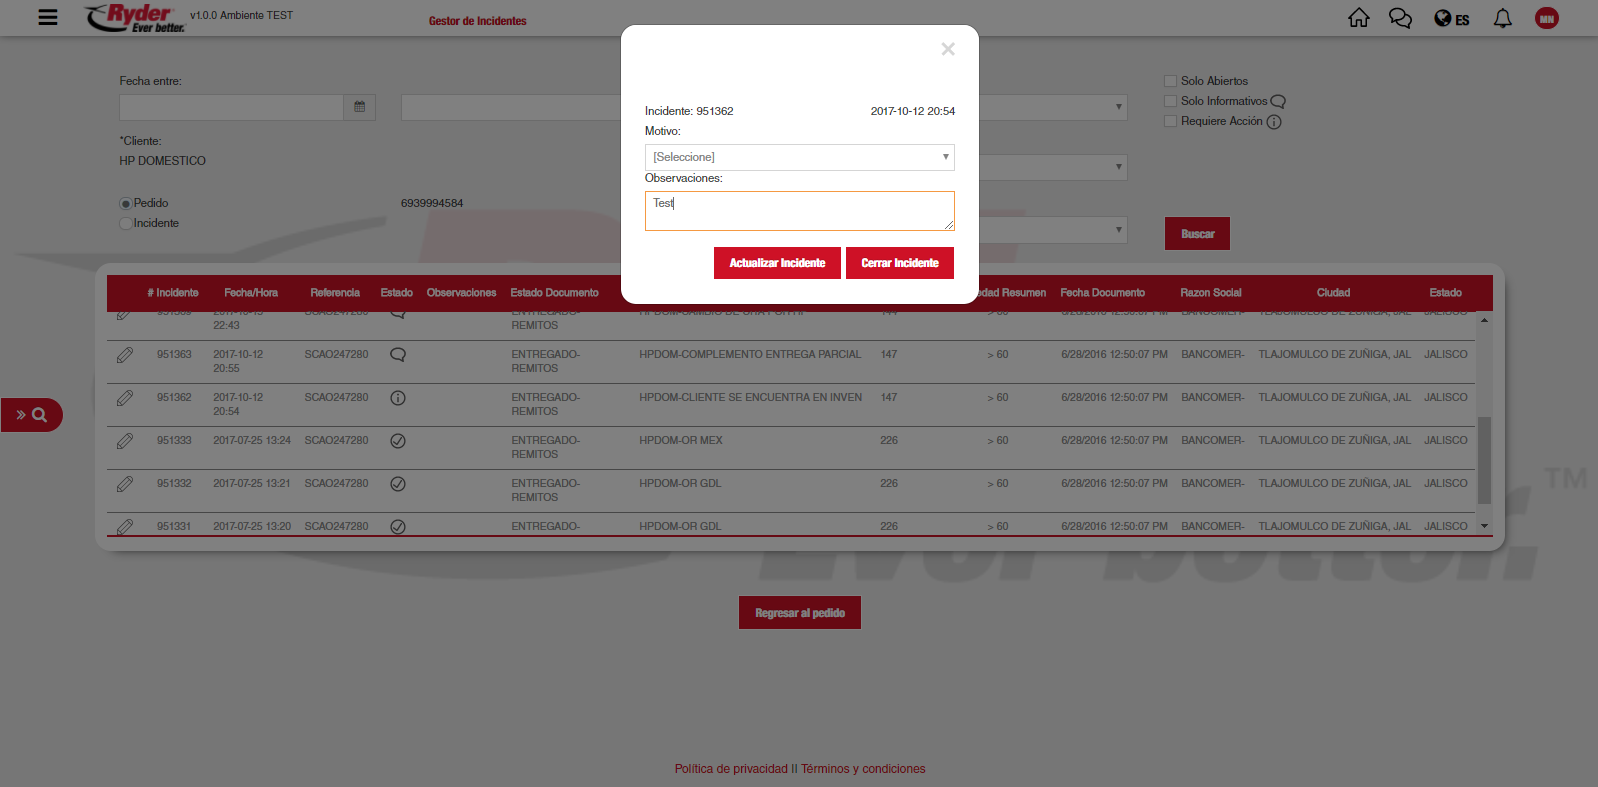
Task: Open the Política de privacidad link
Action: [x=731, y=769]
